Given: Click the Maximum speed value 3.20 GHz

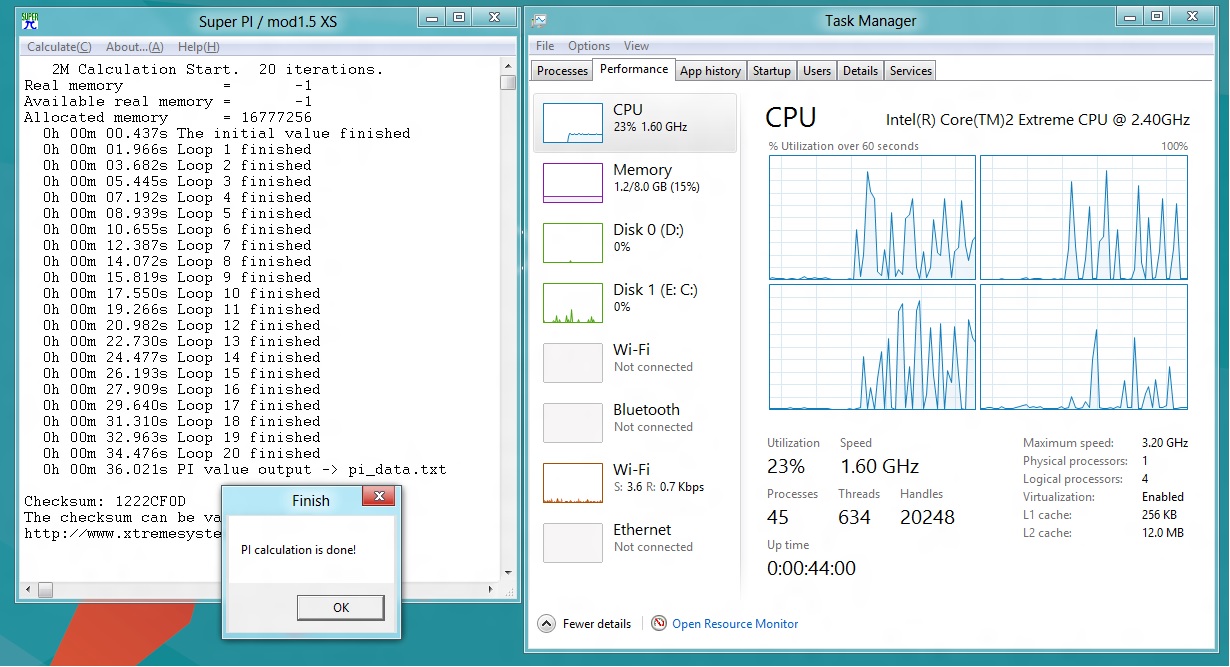Looking at the screenshot, I should tap(1165, 443).
